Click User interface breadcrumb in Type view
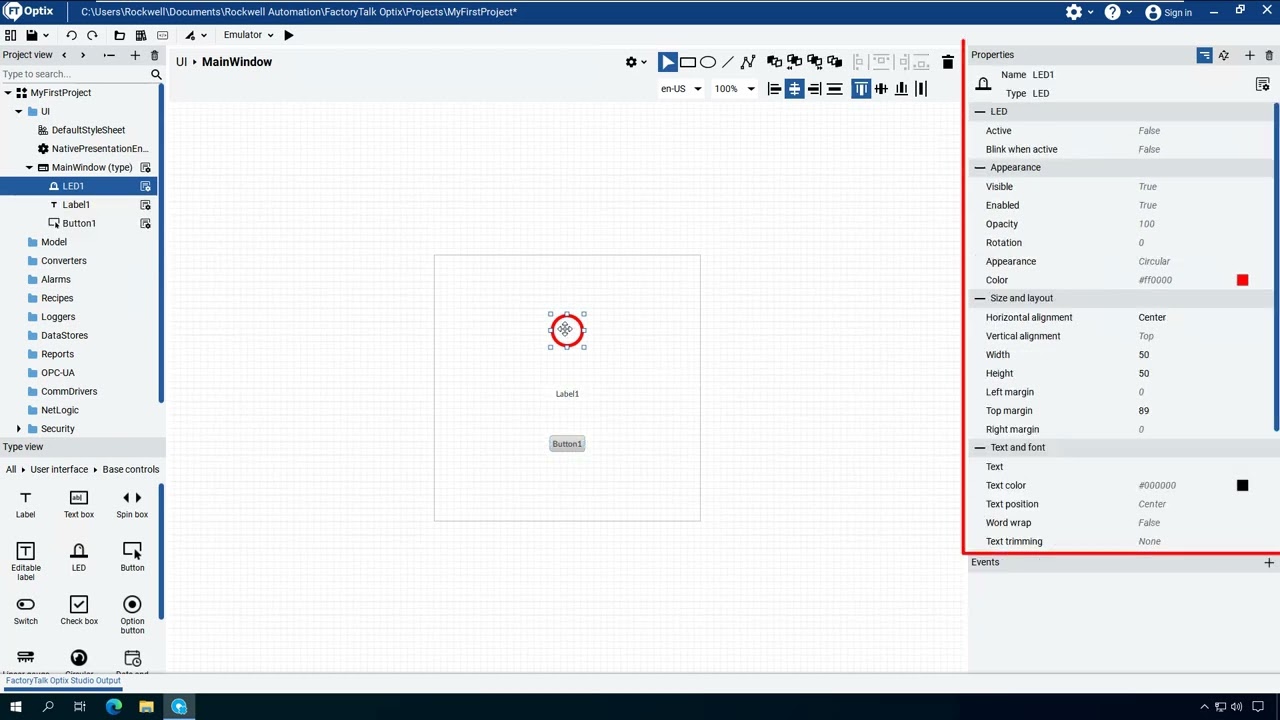 tap(59, 469)
